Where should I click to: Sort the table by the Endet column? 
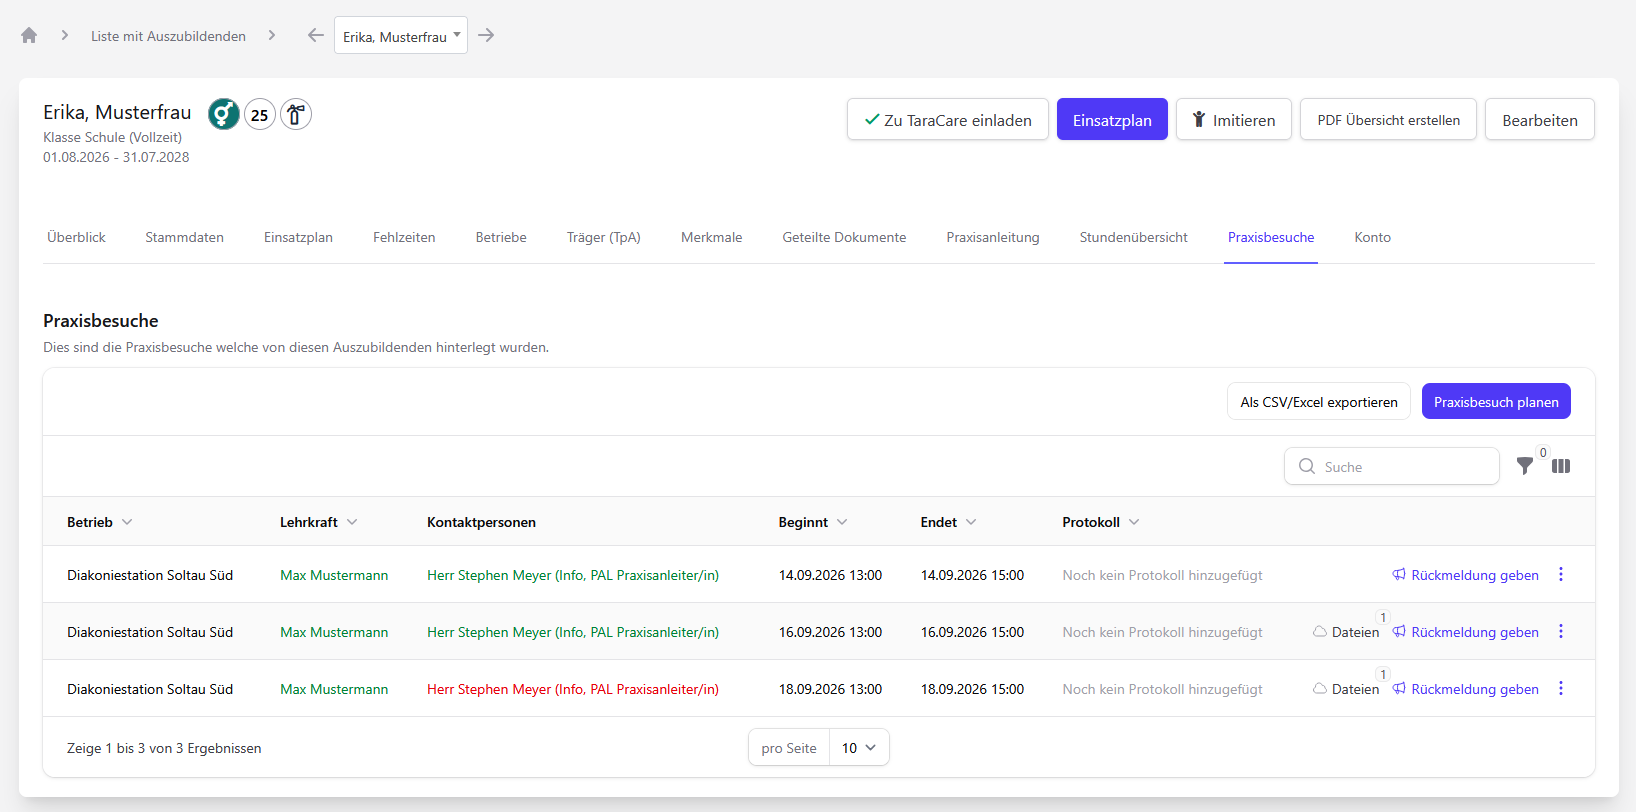tap(949, 522)
